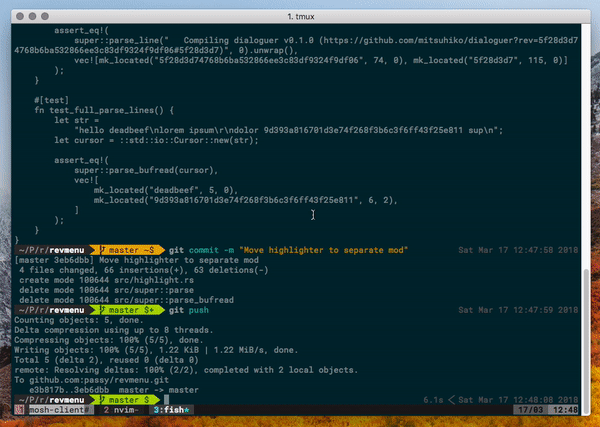Click 'Total 5 (delta 2), reused 0 (delta 0)'
This screenshot has height=427, width=600.
click(106, 360)
